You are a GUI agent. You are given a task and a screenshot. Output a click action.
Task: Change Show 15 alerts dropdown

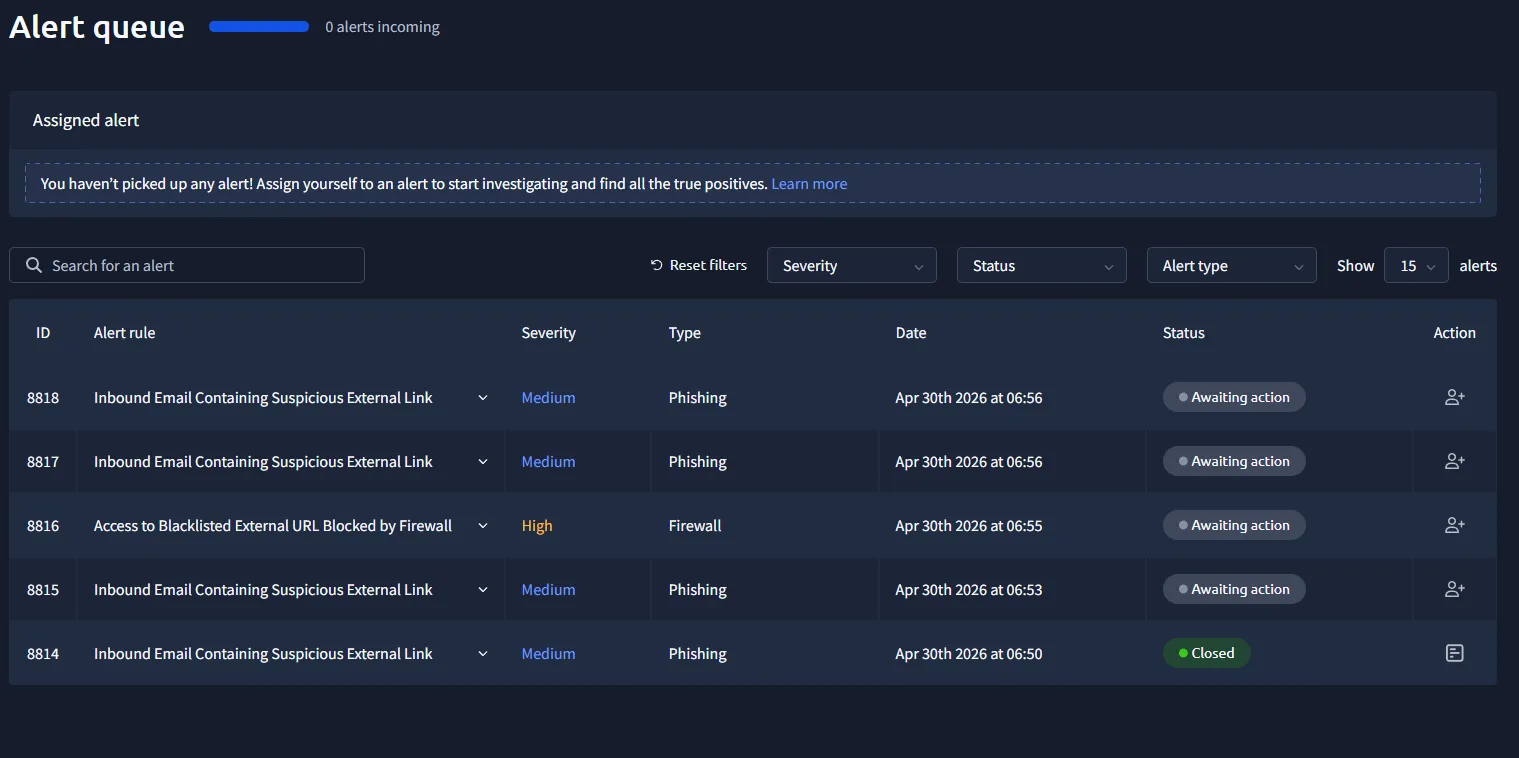pos(1416,265)
